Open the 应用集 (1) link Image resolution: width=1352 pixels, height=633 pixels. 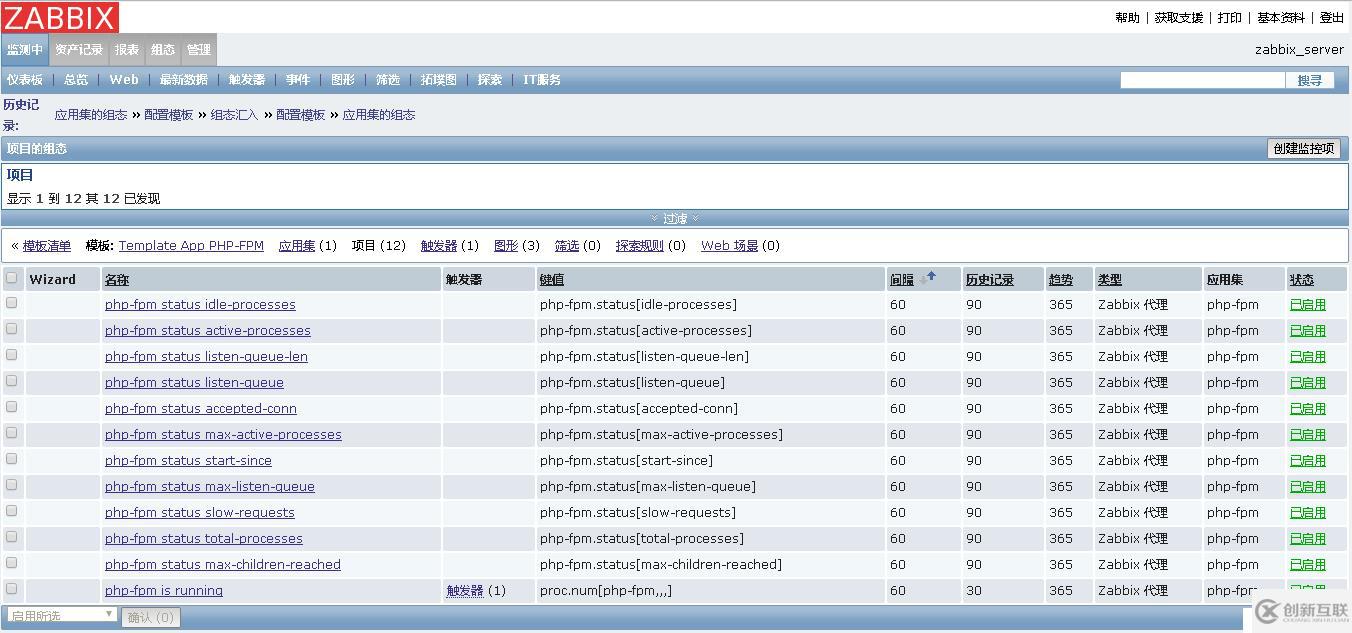(297, 246)
